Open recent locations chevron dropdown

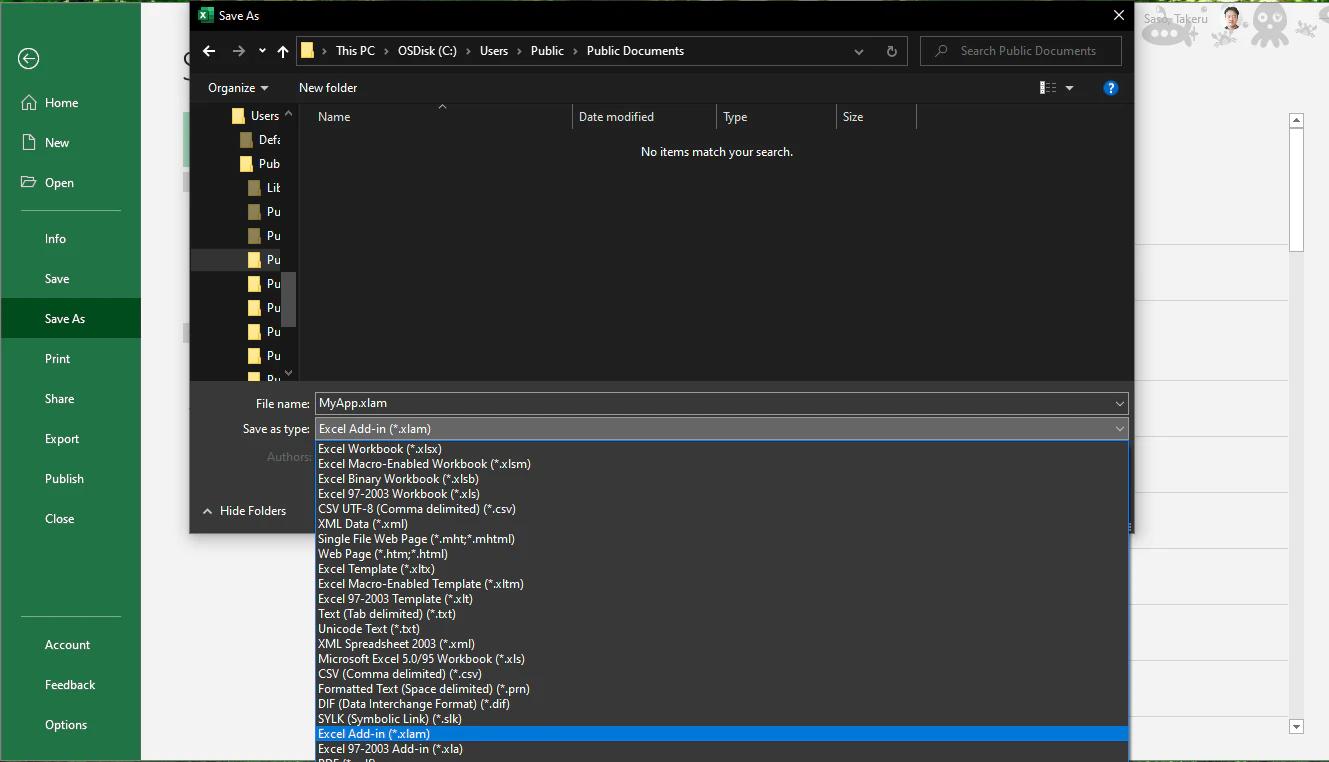point(262,51)
